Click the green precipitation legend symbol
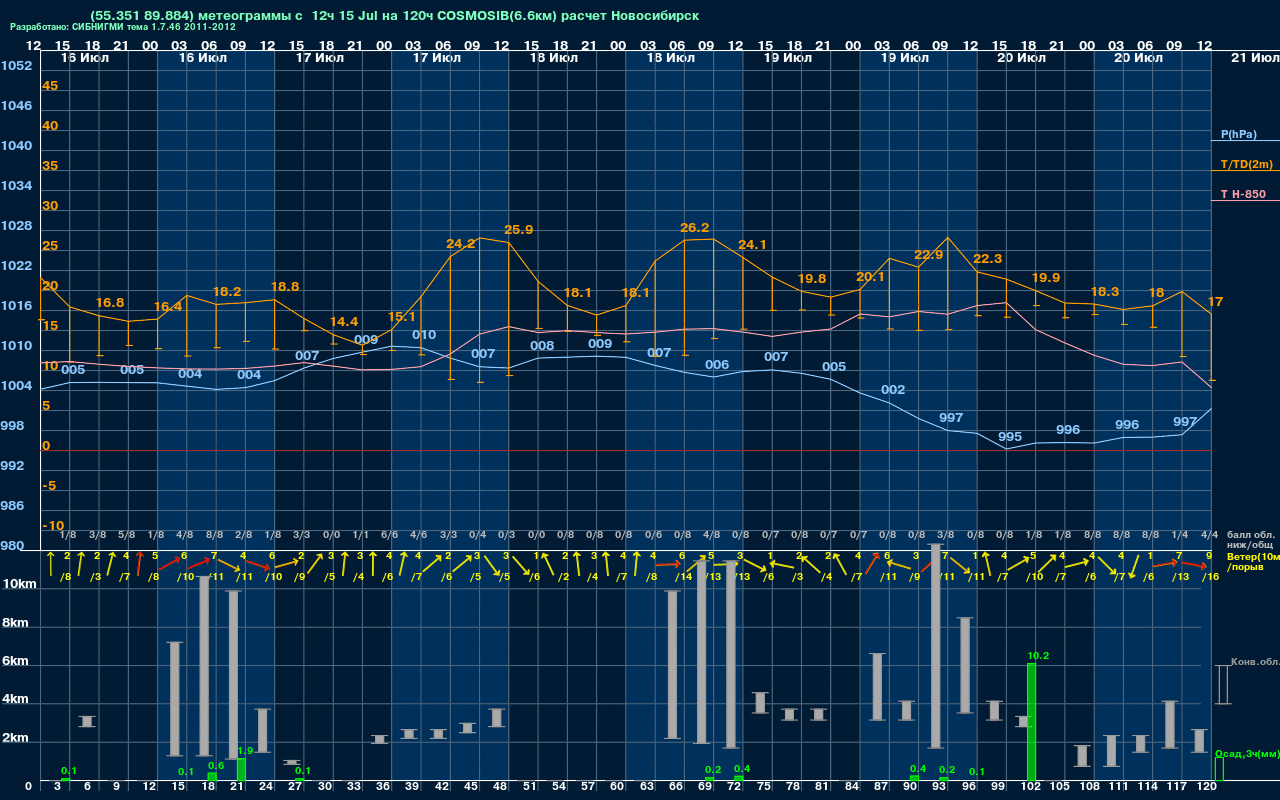 click(x=1218, y=769)
